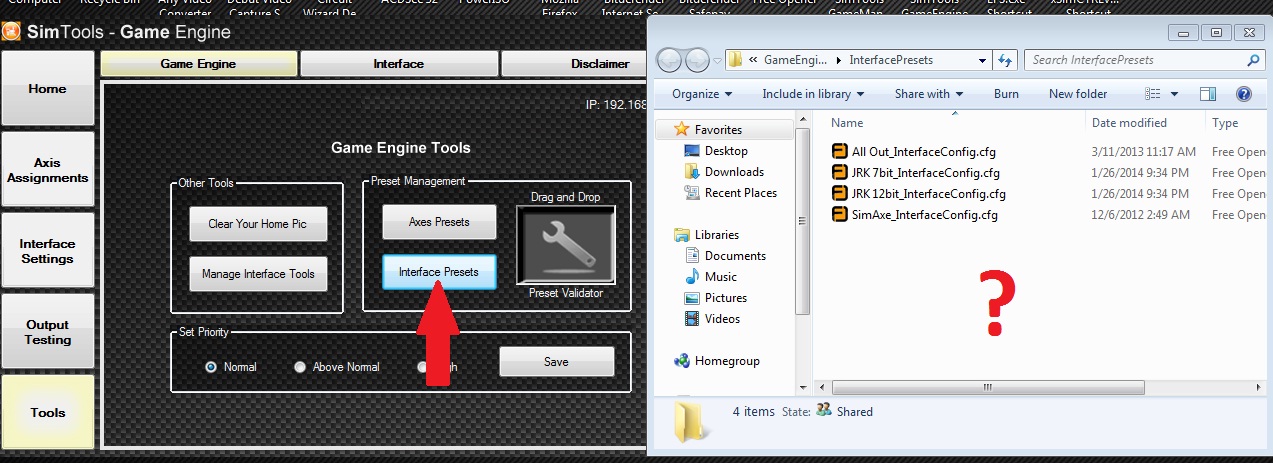The image size is (1273, 463).
Task: Click file icon of SimAxe_InterfaceConfig.cfg
Action: point(840,215)
